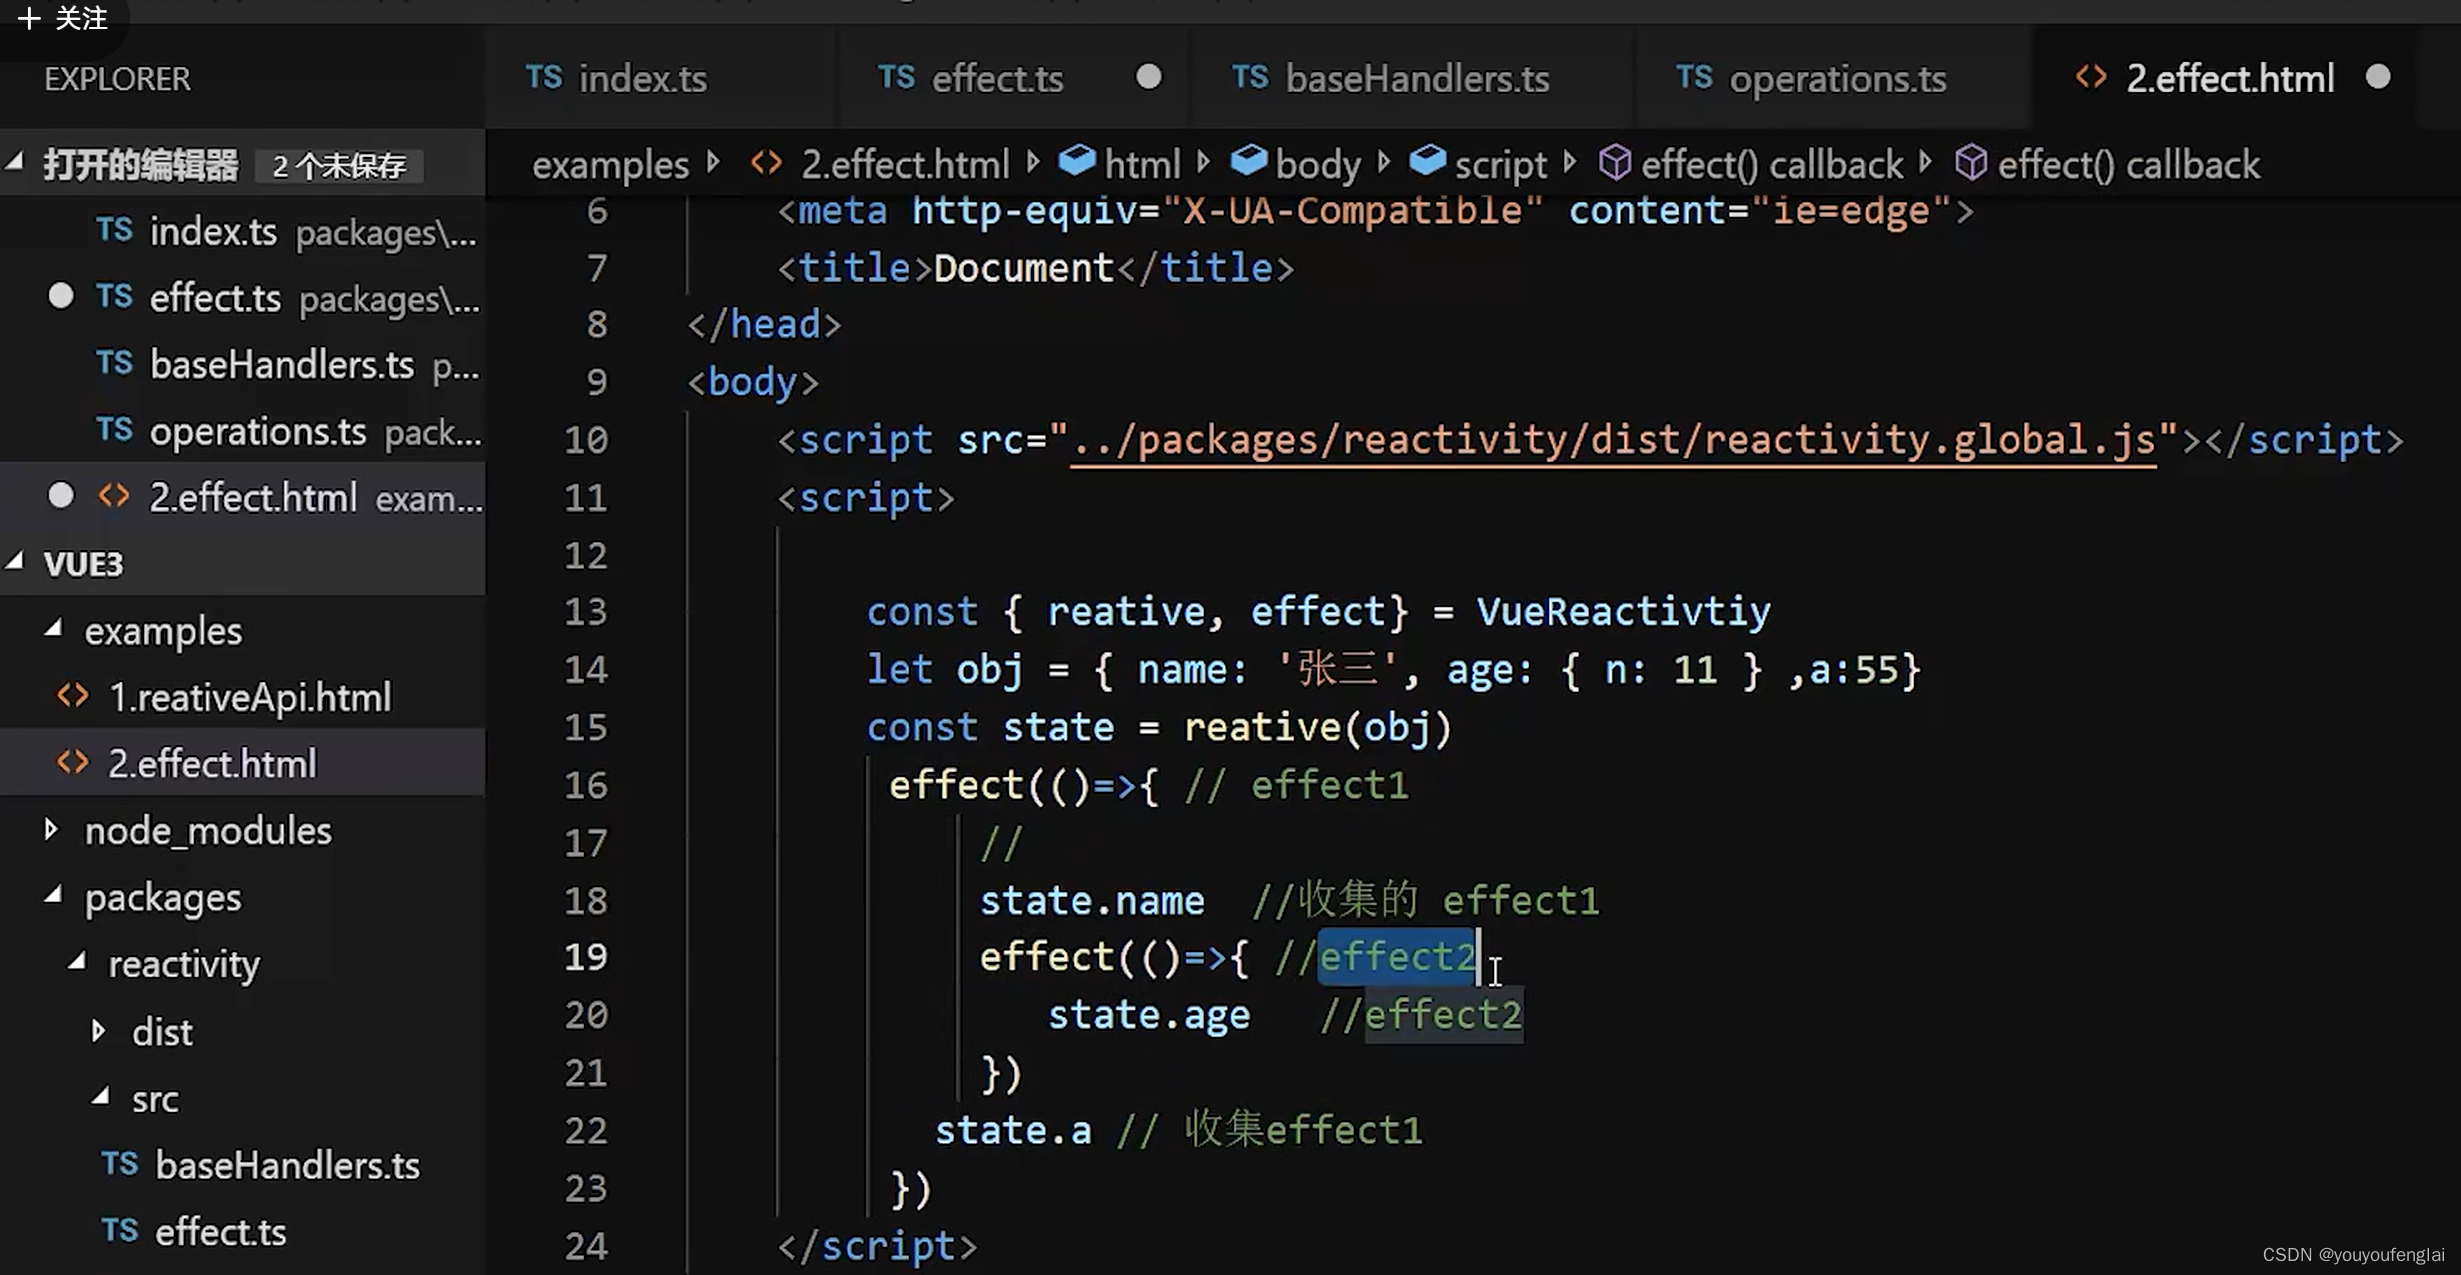The height and width of the screenshot is (1275, 2461).
Task: Click TS icon of index.ts in open editors
Action: (x=115, y=230)
